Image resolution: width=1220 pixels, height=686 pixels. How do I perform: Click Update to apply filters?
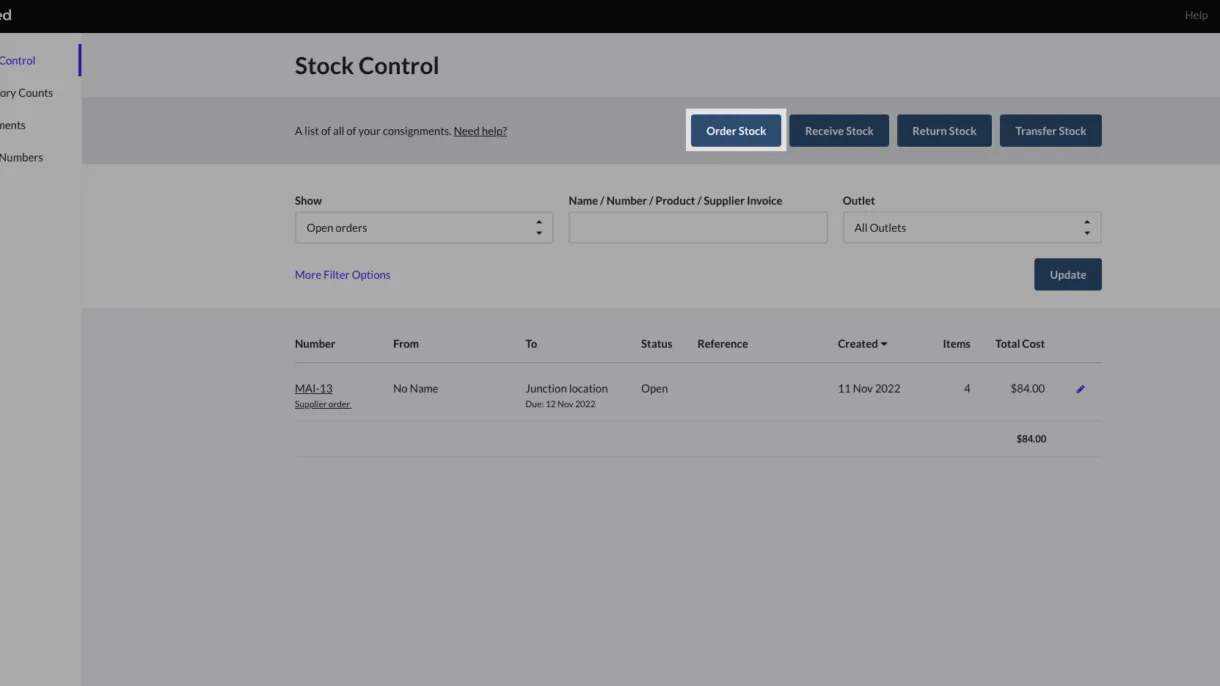point(1067,275)
